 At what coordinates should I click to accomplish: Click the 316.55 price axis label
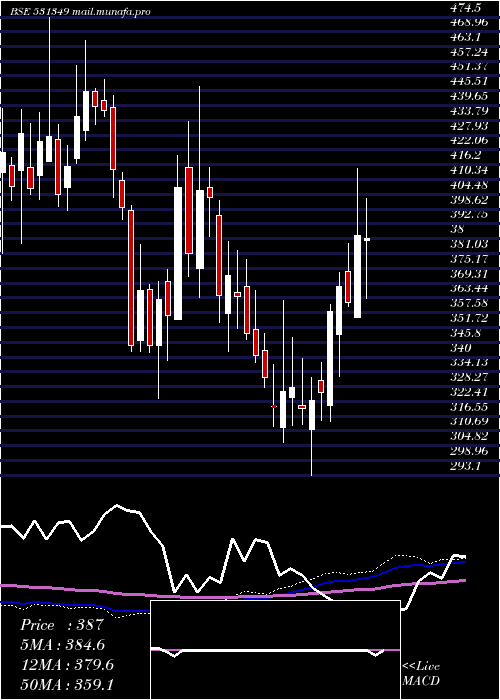[x=469, y=407]
